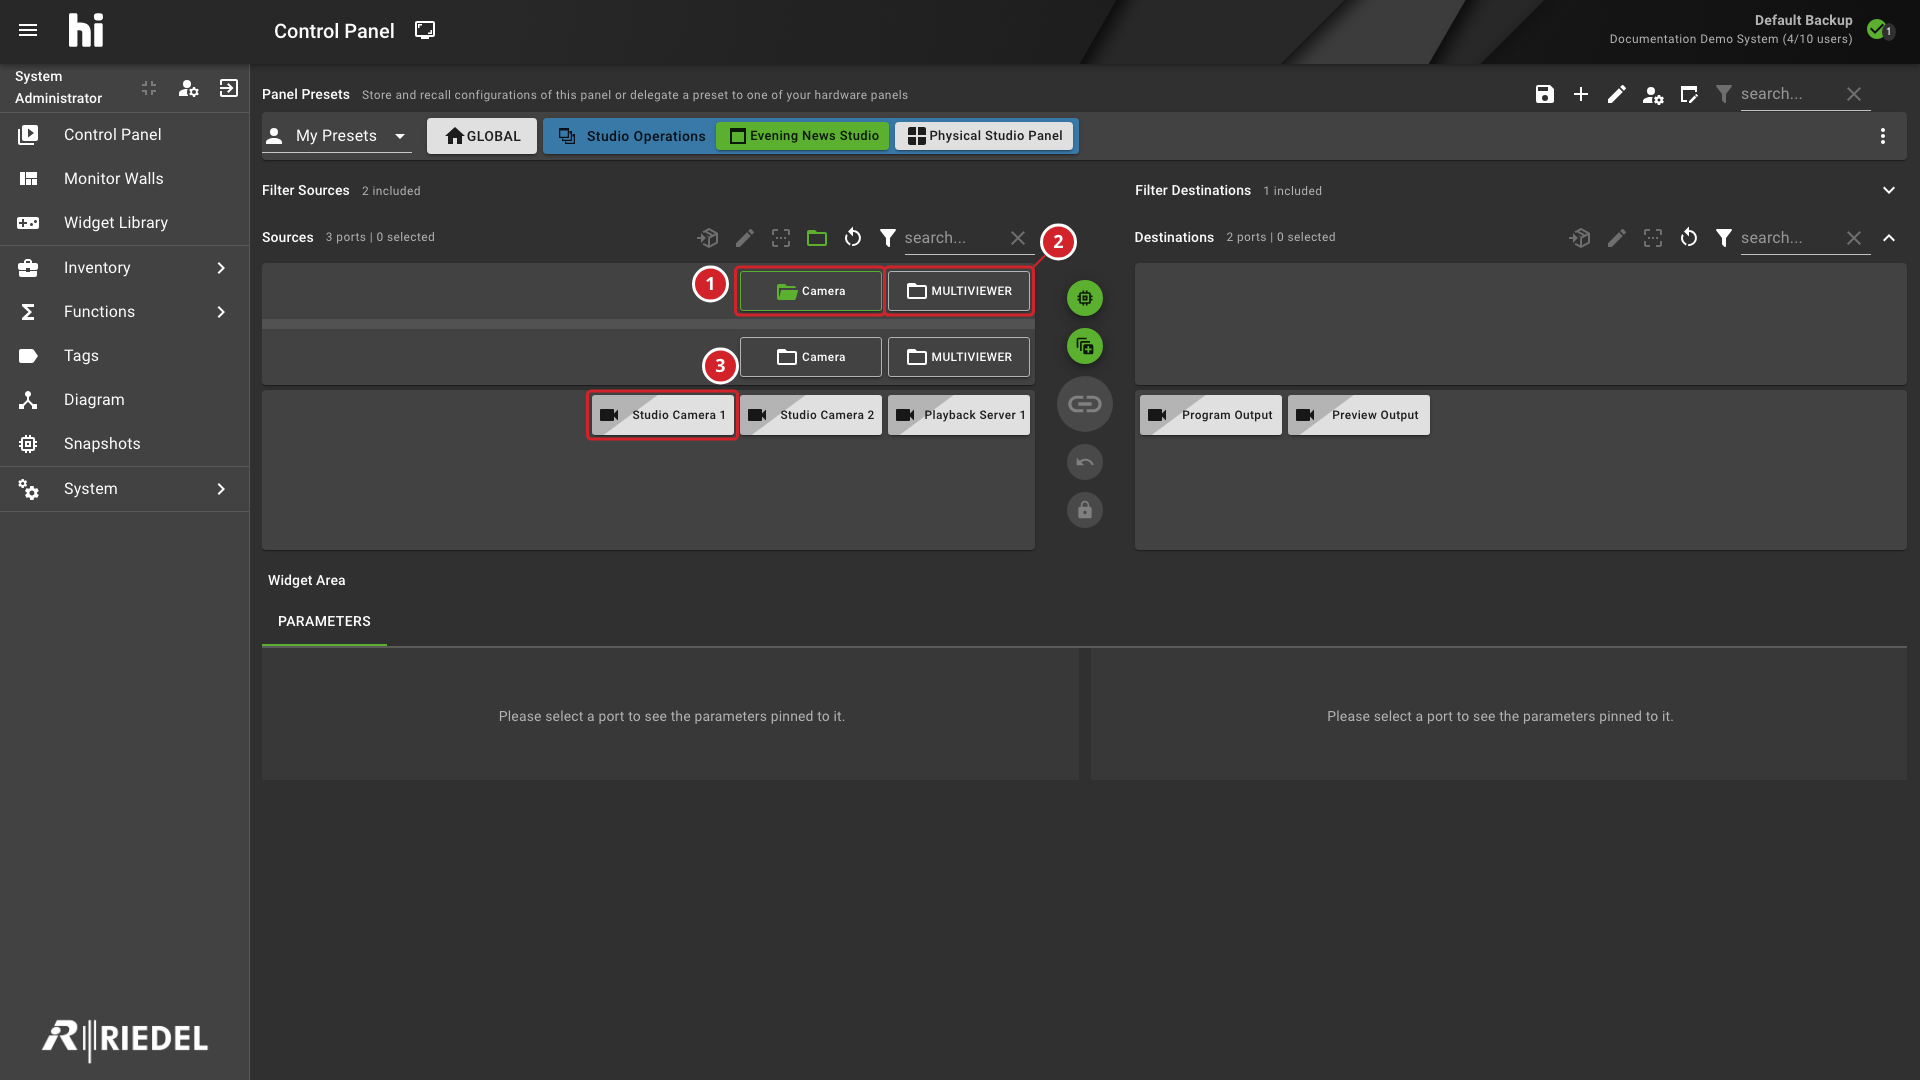Toggle the green Camera folder filter
Image resolution: width=1920 pixels, height=1080 pixels.
(811, 291)
